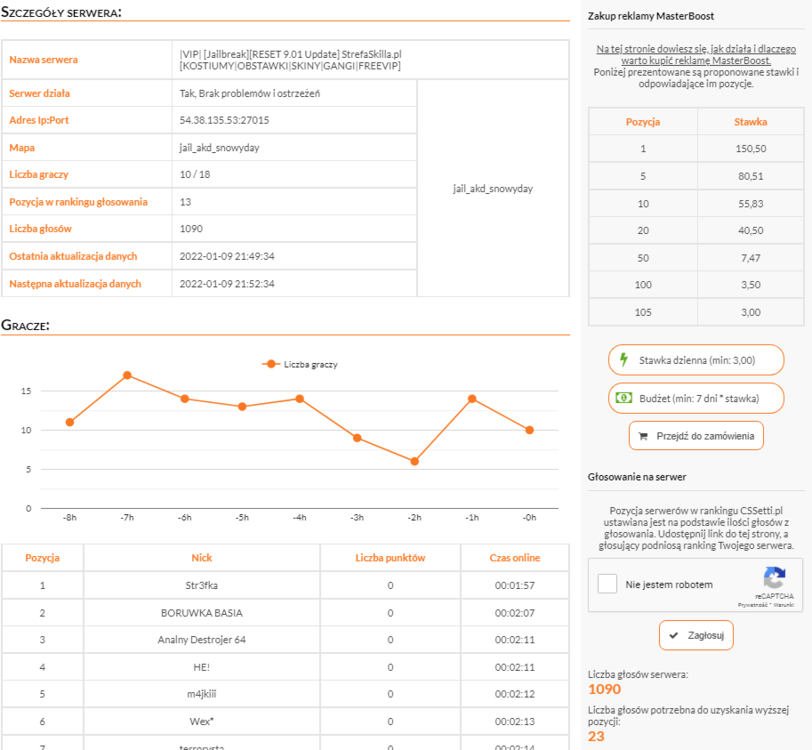Click the orange 1090 votes count
This screenshot has width=812, height=750.
pyautogui.click(x=604, y=689)
